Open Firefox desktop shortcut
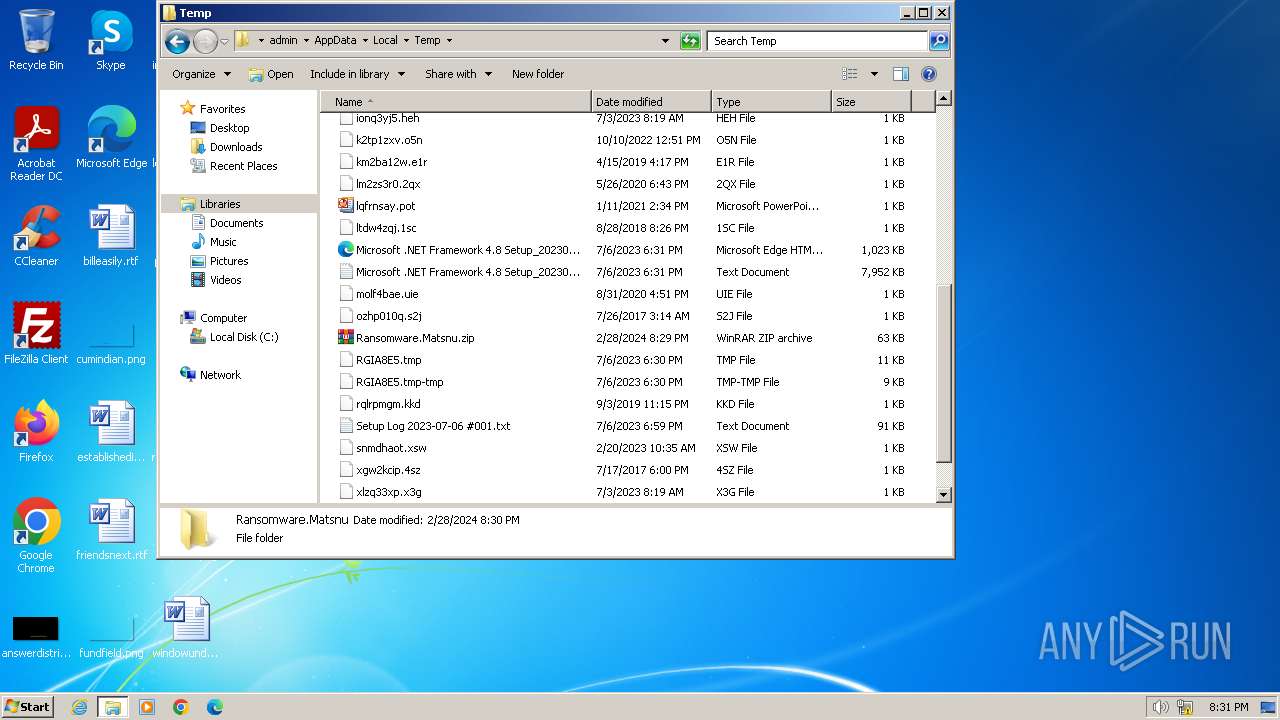This screenshot has height=720, width=1280. [x=36, y=432]
